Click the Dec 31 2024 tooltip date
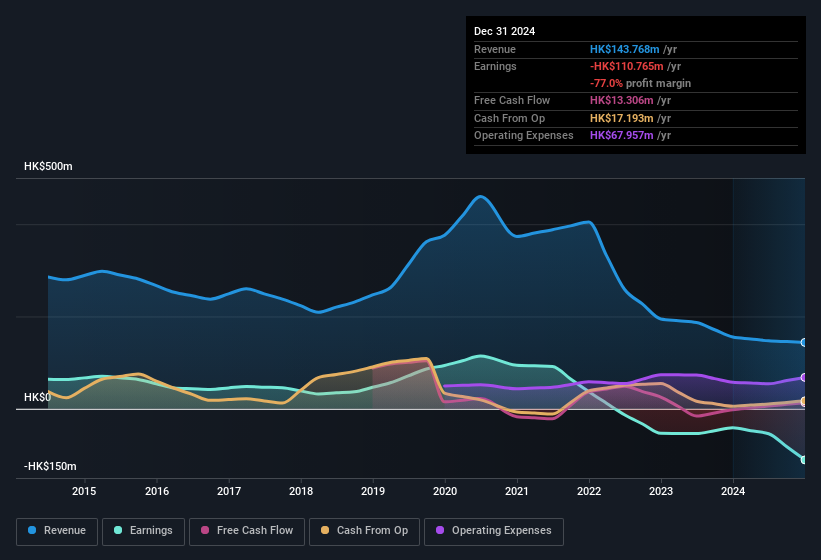 click(x=504, y=31)
